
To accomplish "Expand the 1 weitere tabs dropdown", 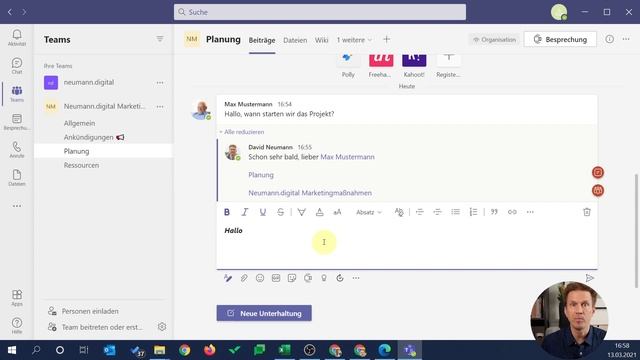I will (x=354, y=40).
